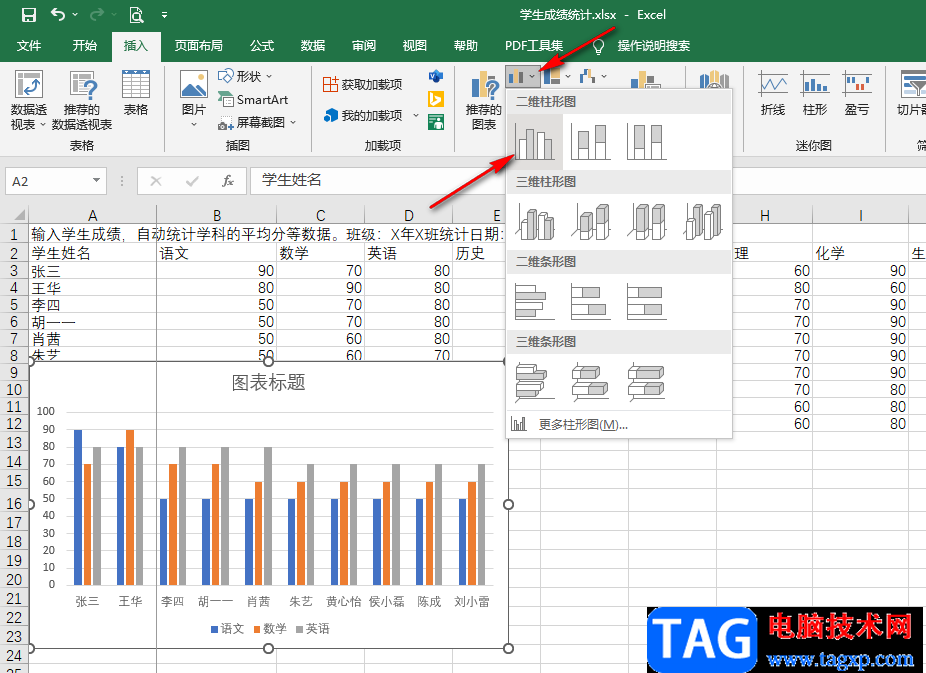Screen dimensions: 926x673
Task: Switch to the 视图 tab
Action: [415, 45]
